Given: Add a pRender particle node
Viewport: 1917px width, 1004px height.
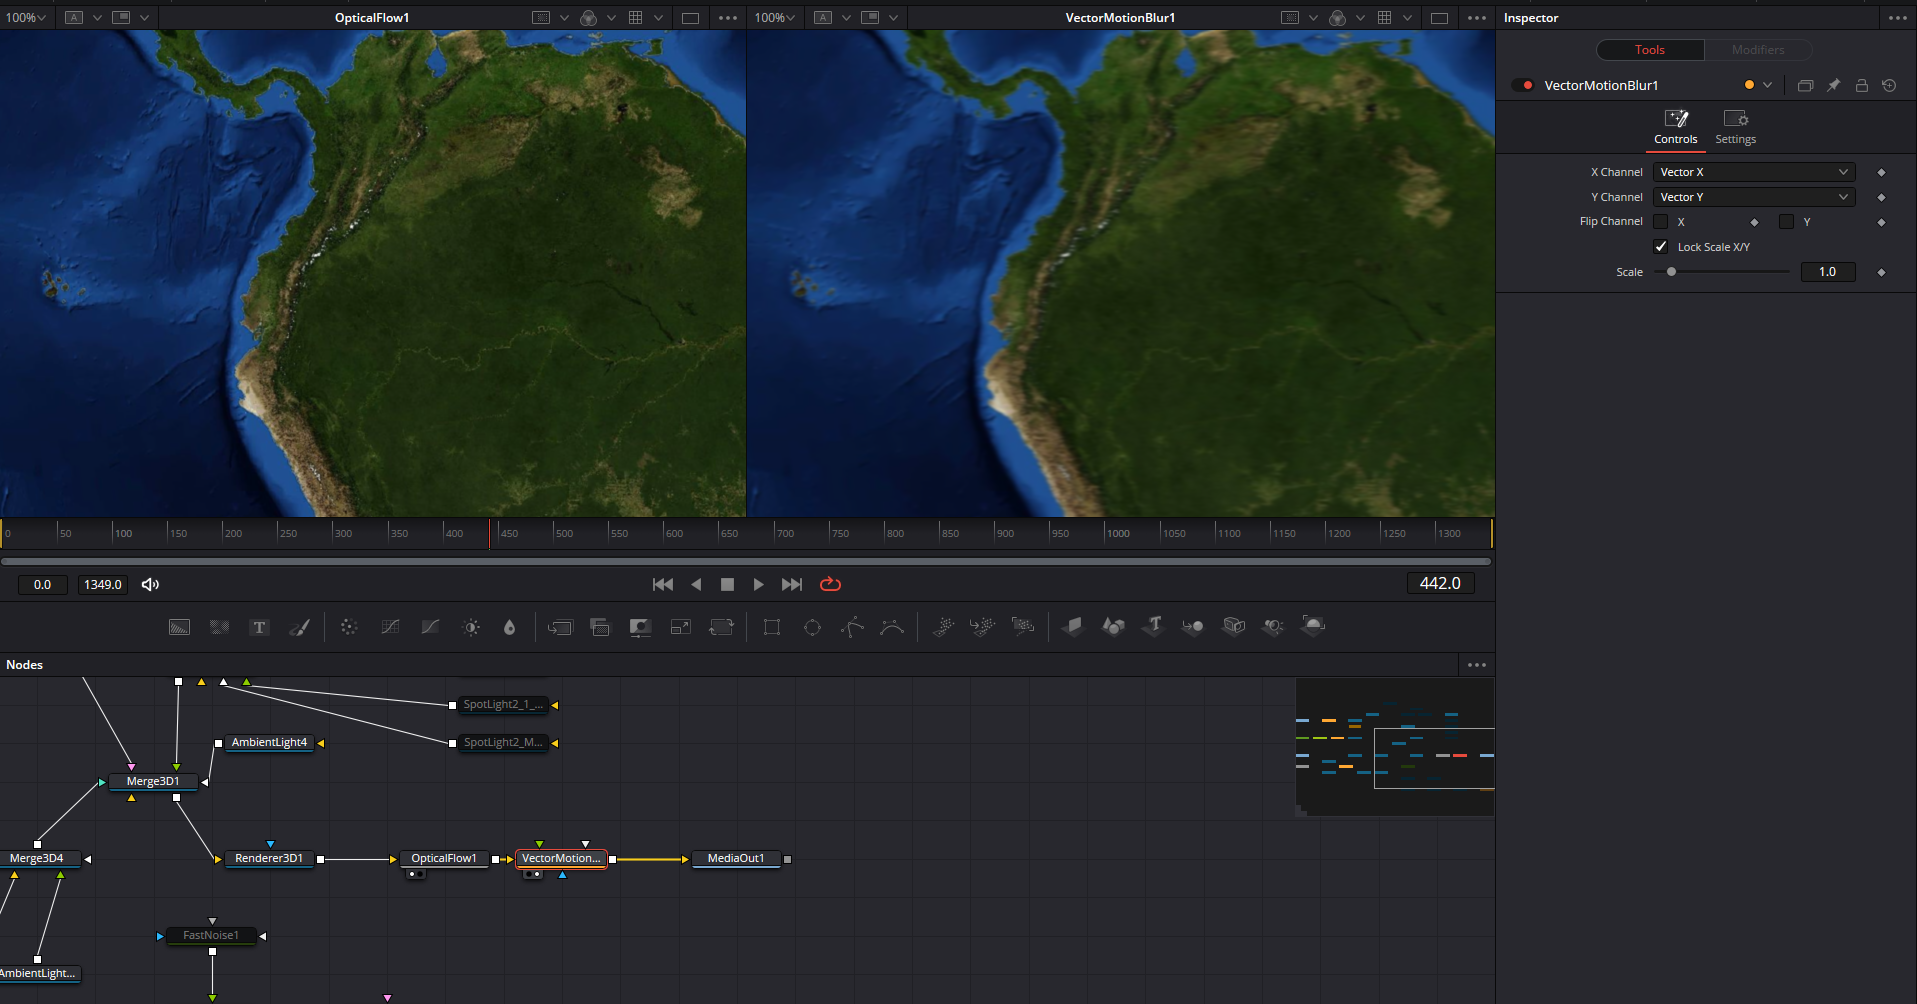Looking at the screenshot, I should [x=1023, y=627].
